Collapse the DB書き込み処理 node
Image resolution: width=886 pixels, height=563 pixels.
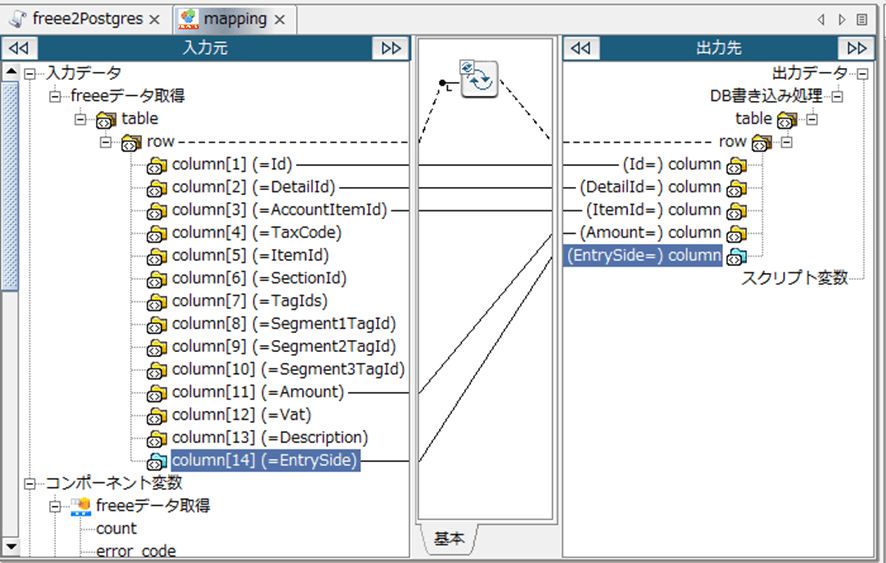pyautogui.click(x=837, y=96)
